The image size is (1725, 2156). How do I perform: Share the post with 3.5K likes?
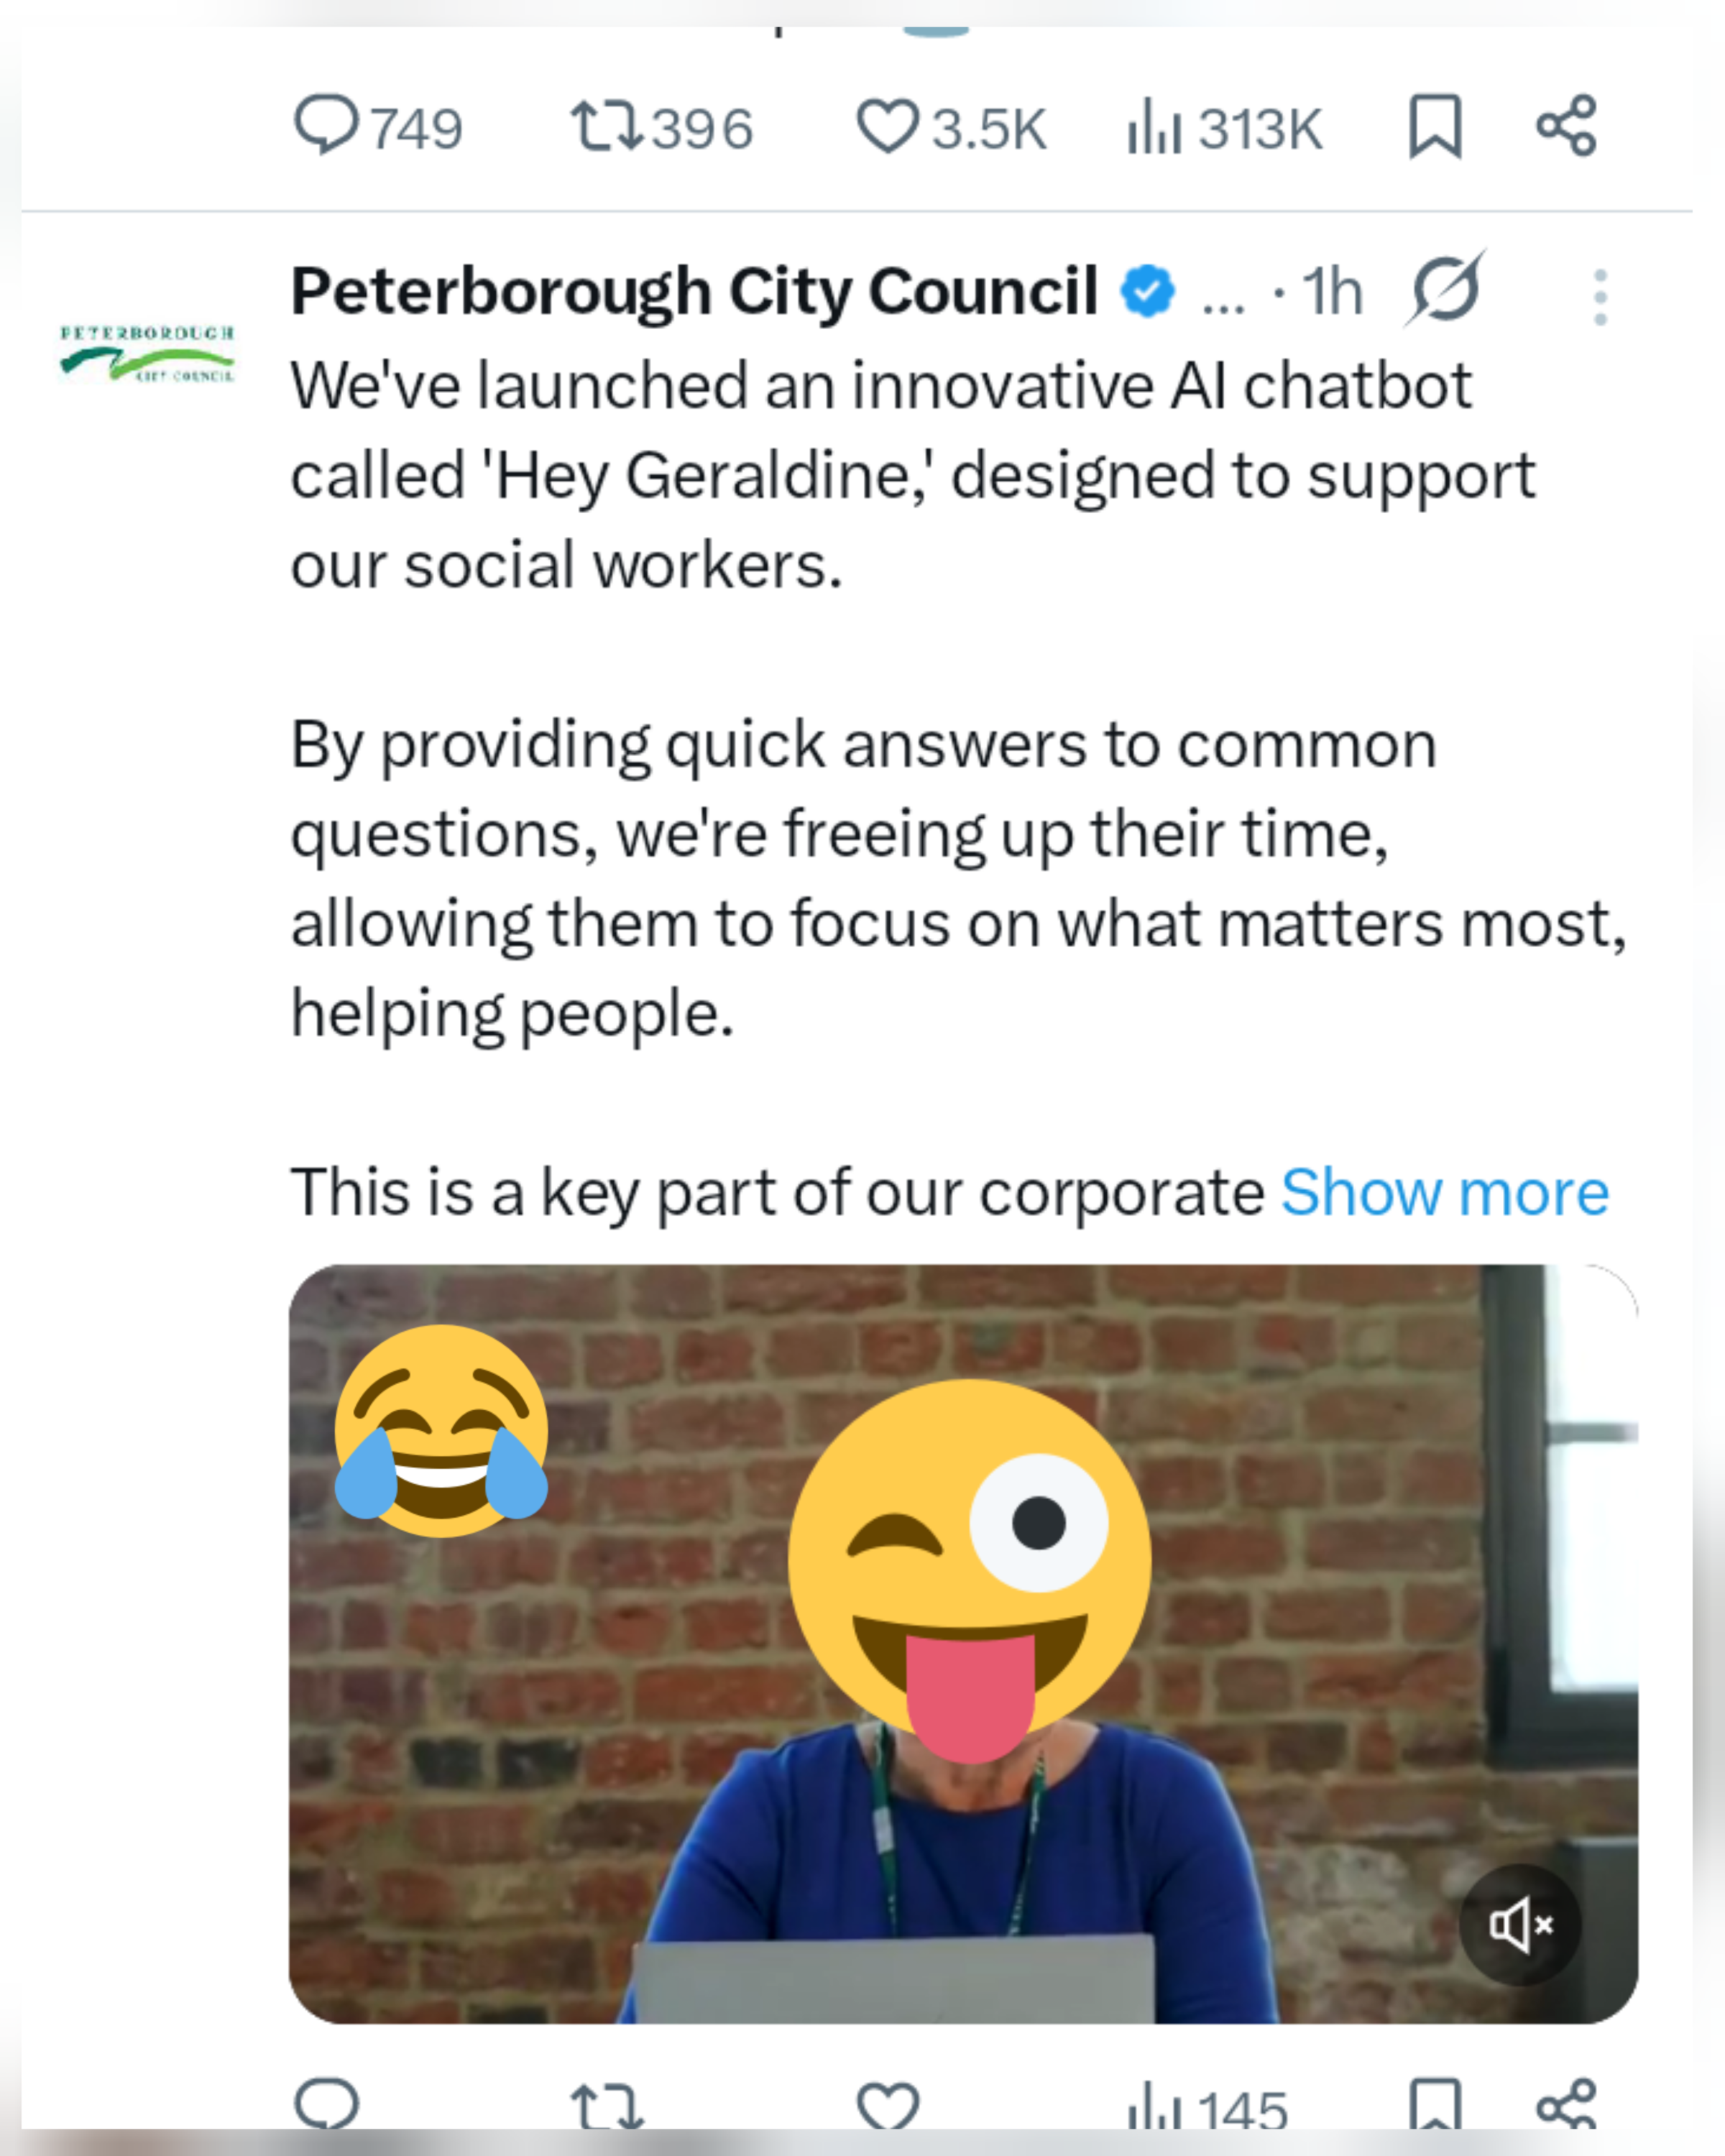click(1566, 127)
